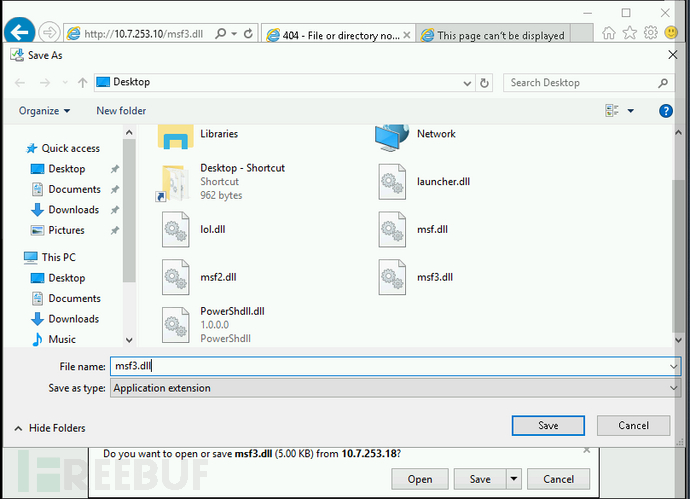Dismiss the download notification bar

pyautogui.click(x=587, y=450)
